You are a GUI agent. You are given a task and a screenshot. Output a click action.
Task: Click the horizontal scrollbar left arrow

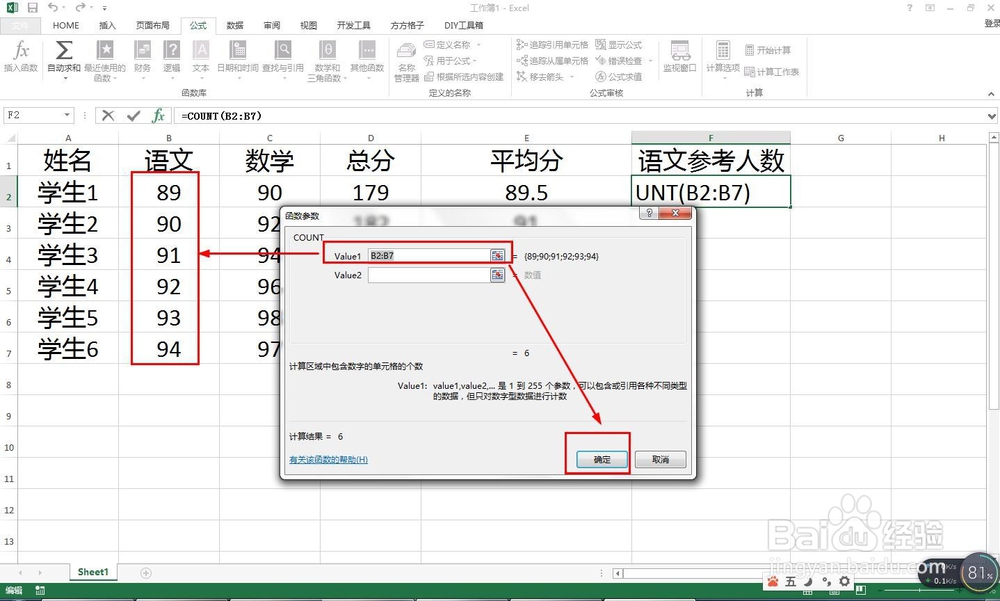pos(617,573)
